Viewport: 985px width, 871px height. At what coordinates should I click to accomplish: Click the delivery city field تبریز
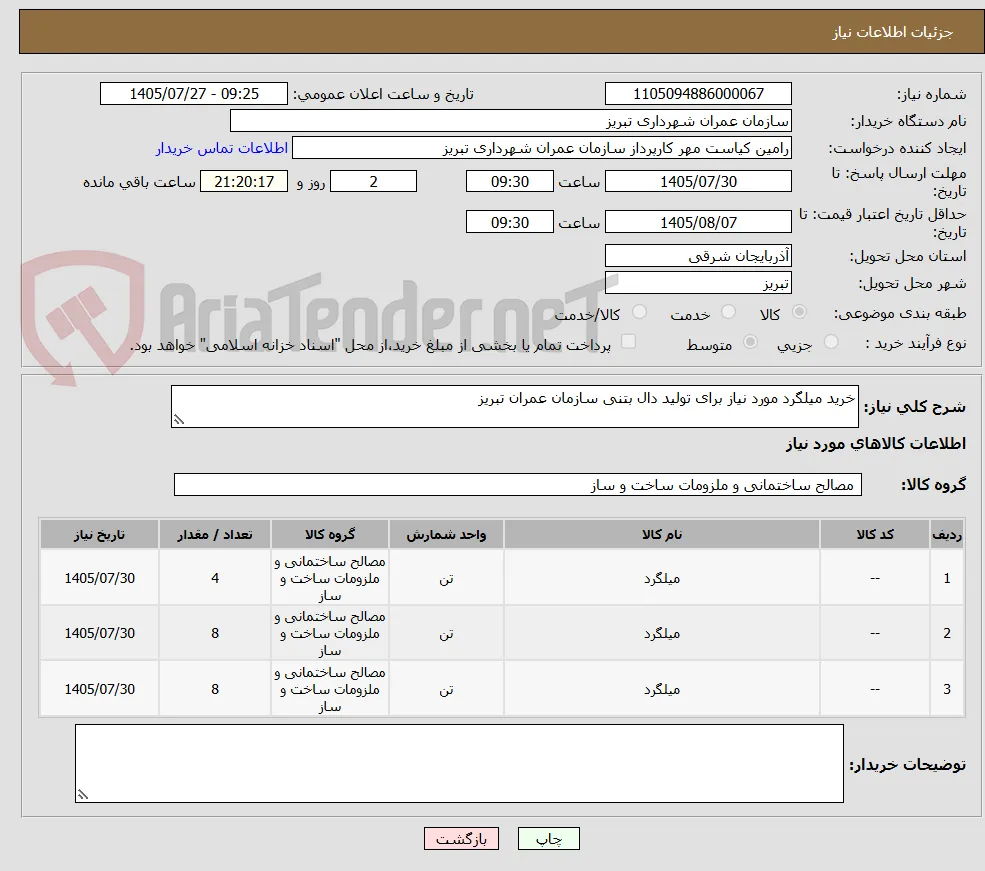pos(698,283)
